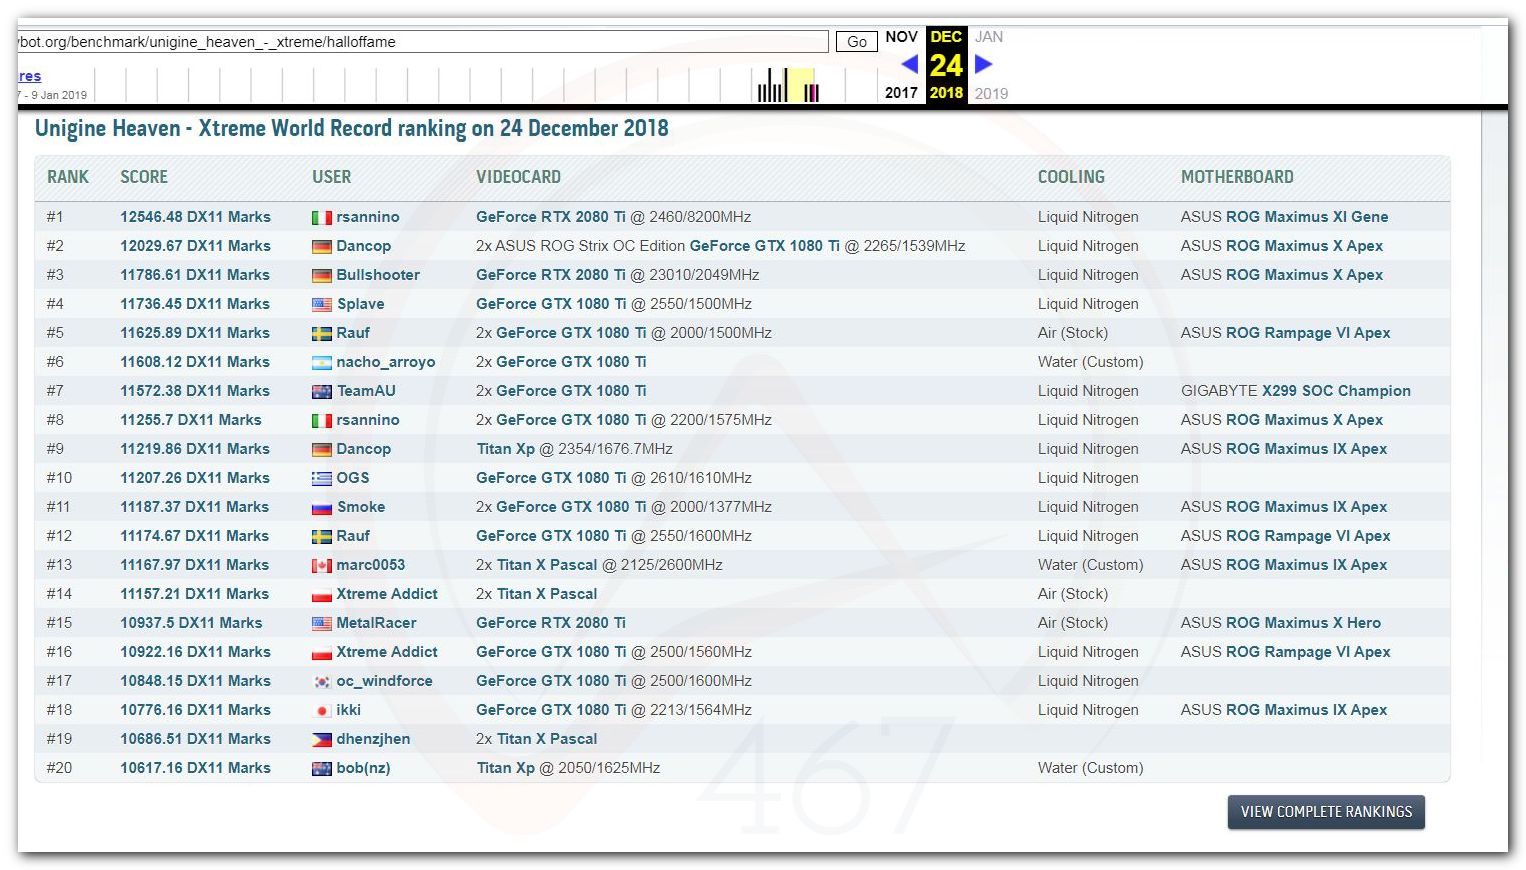The height and width of the screenshot is (870, 1526).
Task: Click the Unigine Heaven - Xtreme World Record heading
Action: click(x=352, y=129)
